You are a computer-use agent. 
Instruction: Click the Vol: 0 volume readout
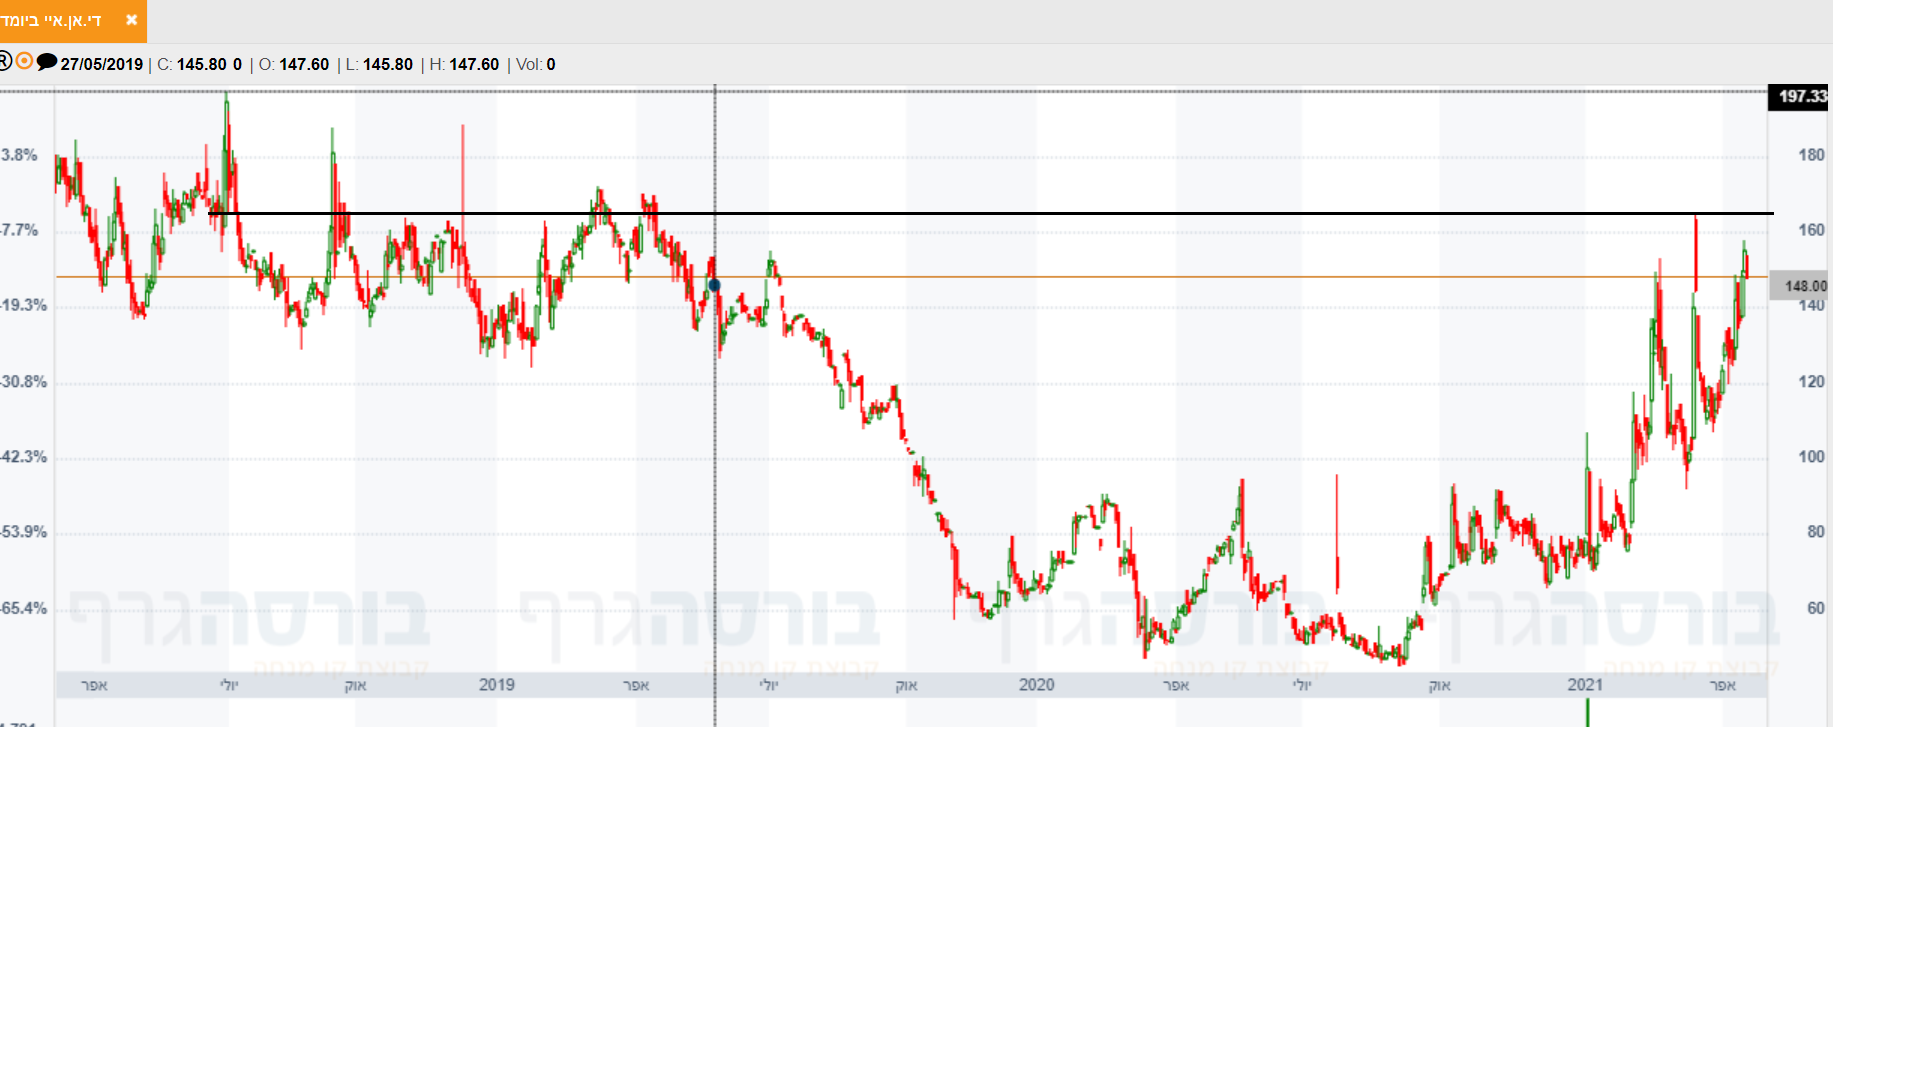536,65
